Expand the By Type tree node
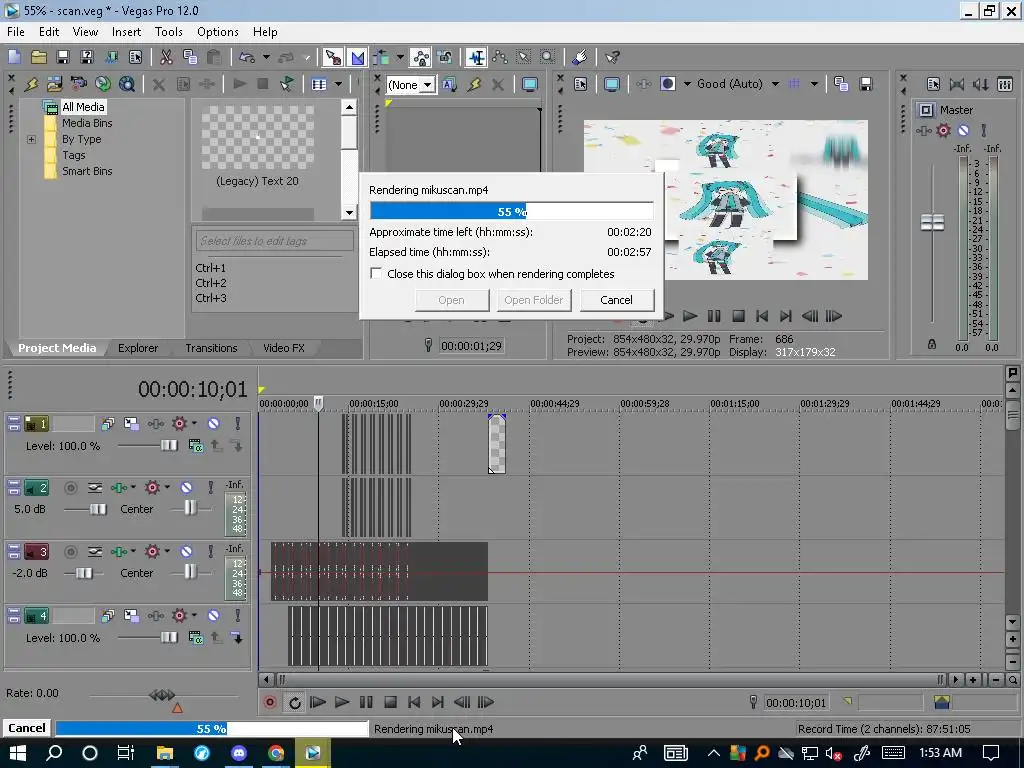1024x768 pixels. click(31, 139)
